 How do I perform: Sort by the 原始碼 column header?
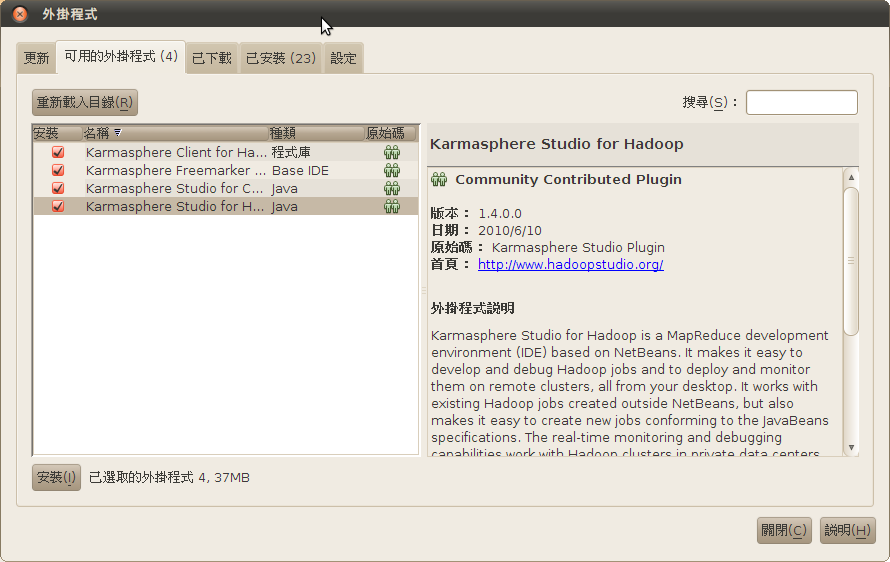coord(391,133)
